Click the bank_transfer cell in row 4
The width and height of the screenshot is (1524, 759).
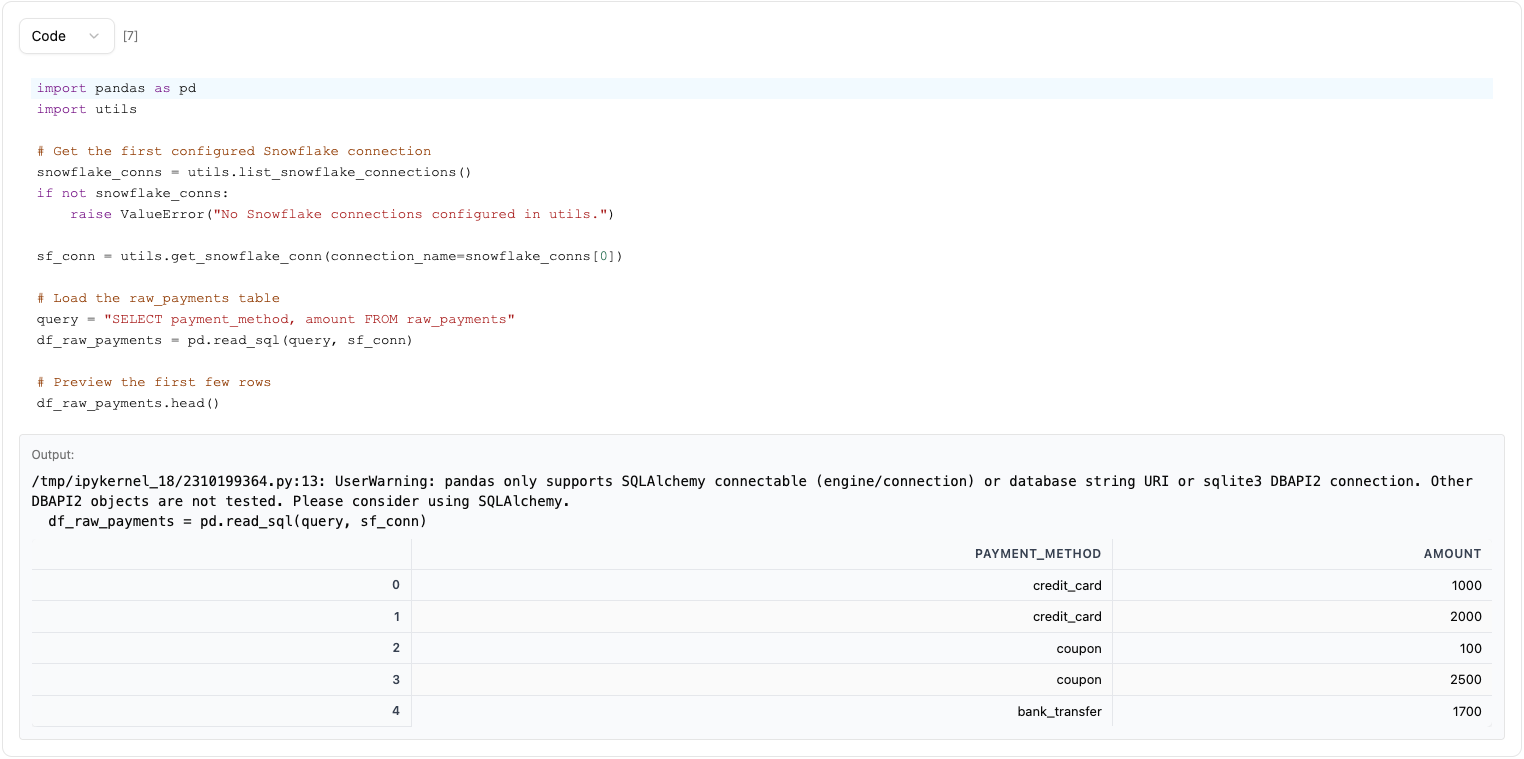pyautogui.click(x=1060, y=711)
